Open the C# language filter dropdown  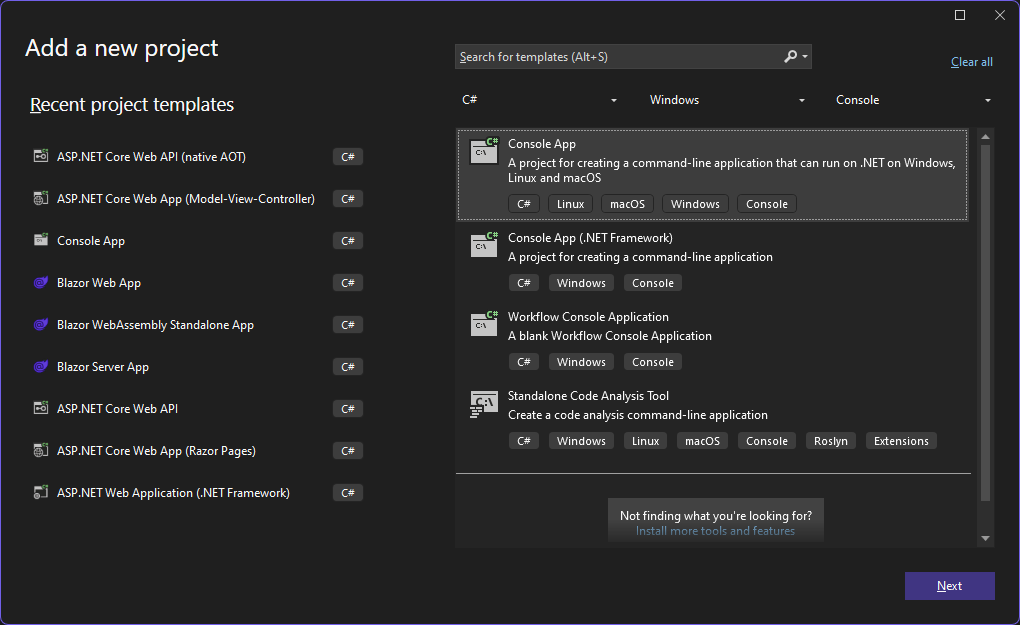(540, 100)
